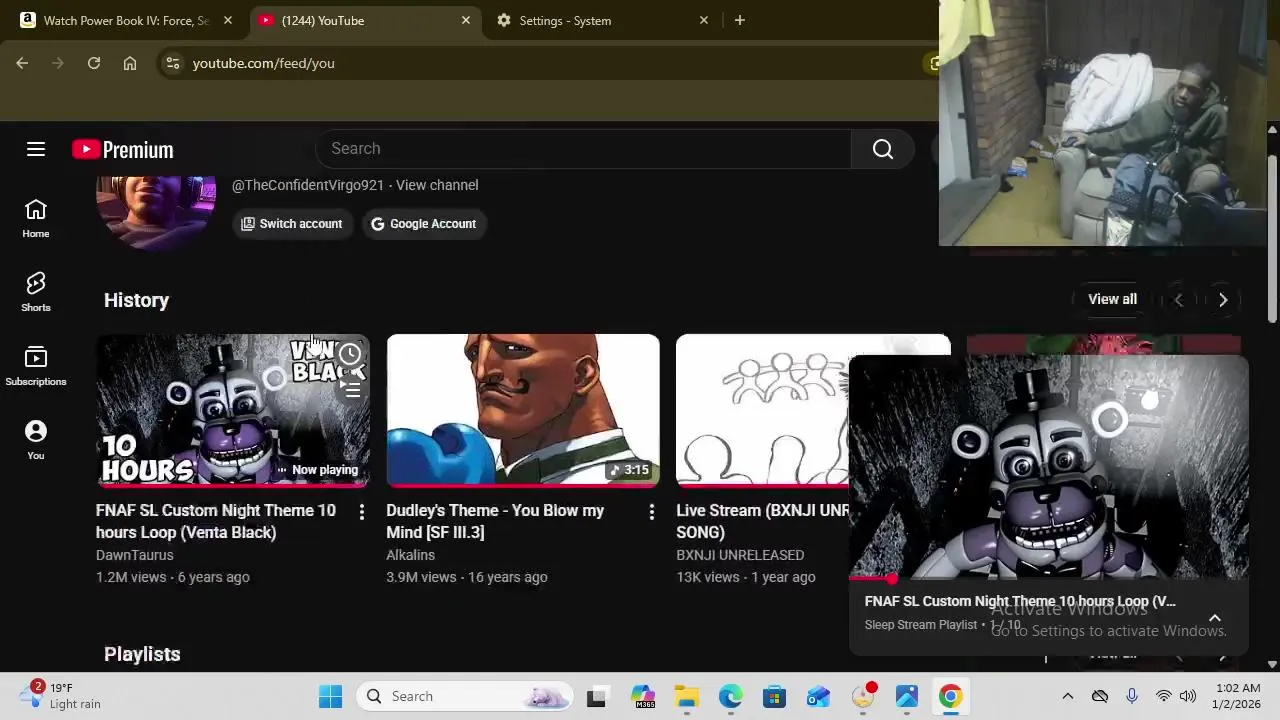The image size is (1280, 720).
Task: Click Chrome icon on the taskbar
Action: pos(950,696)
